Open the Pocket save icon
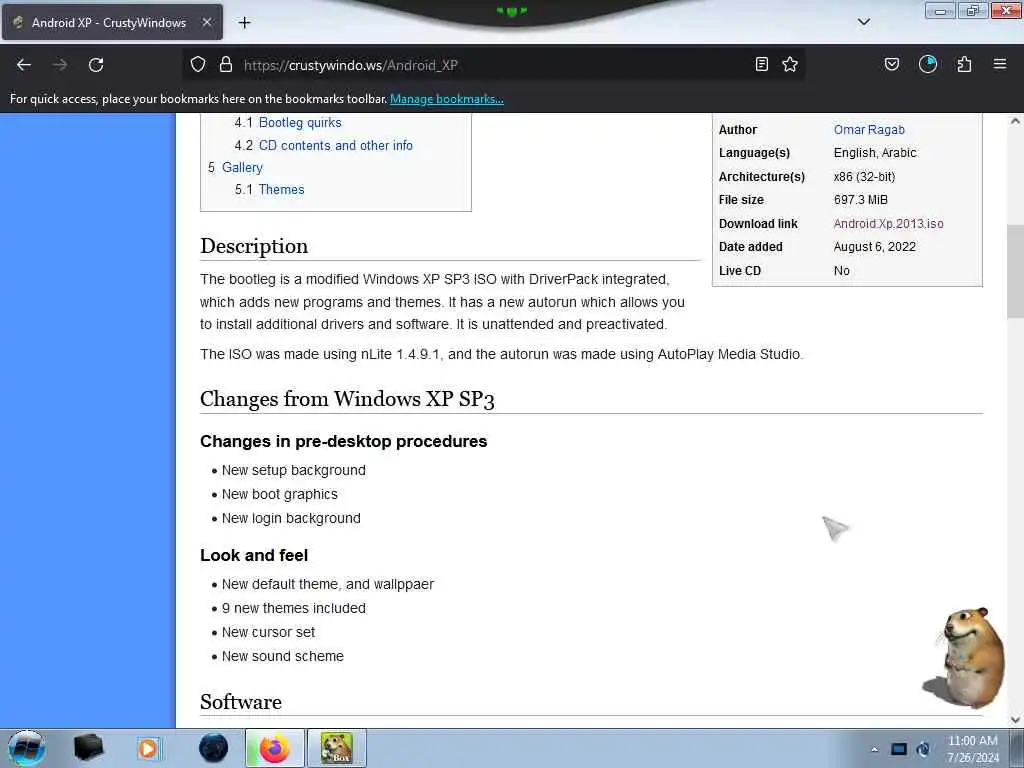The height and width of the screenshot is (768, 1024). [891, 64]
